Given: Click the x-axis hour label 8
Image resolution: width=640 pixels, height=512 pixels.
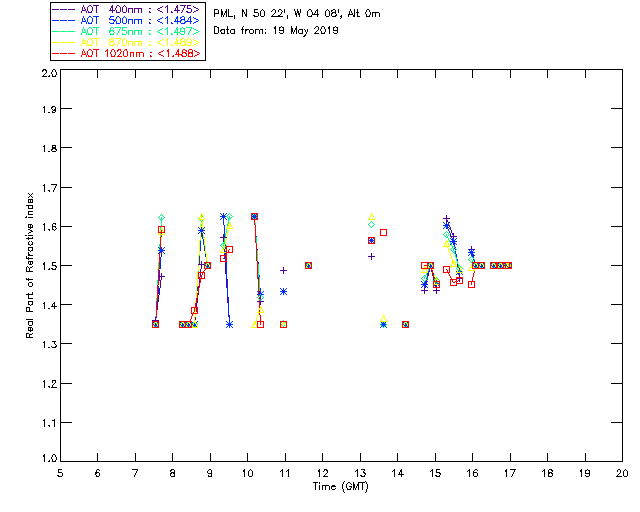Looking at the screenshot, I should [173, 473].
